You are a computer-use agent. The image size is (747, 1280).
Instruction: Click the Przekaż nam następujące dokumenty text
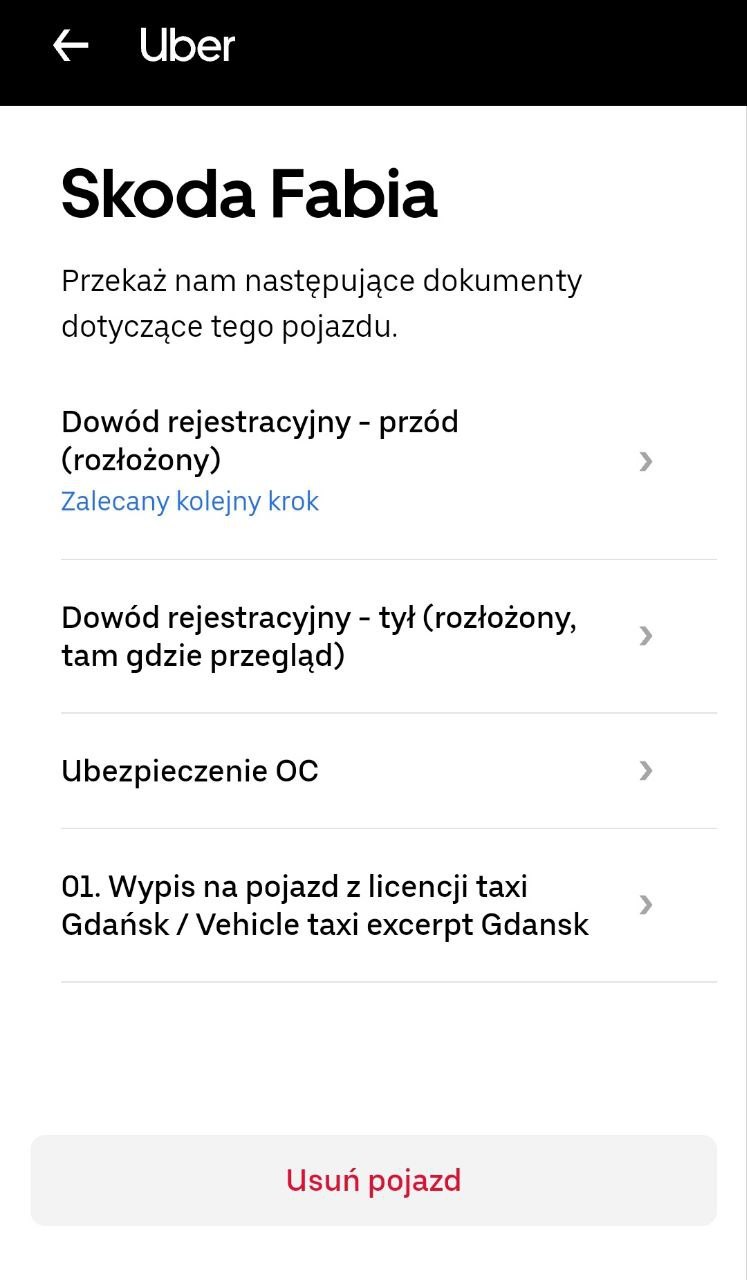click(x=321, y=281)
